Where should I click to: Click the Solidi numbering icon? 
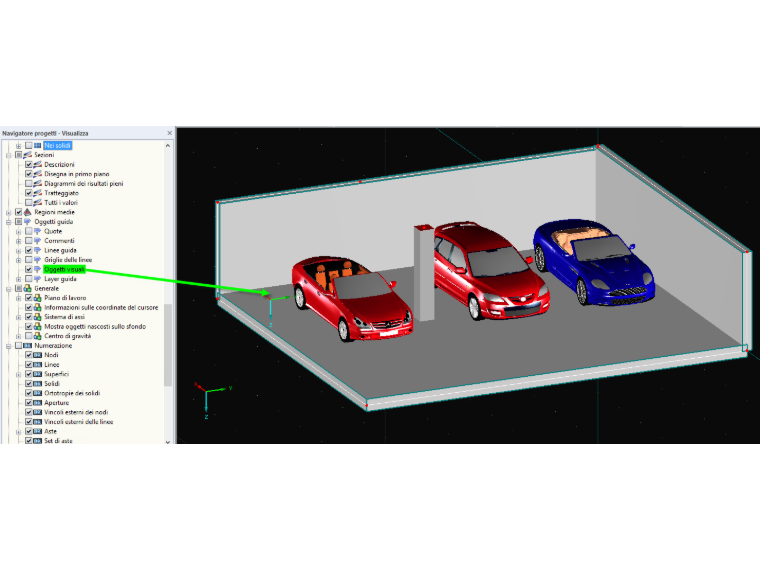tap(37, 384)
